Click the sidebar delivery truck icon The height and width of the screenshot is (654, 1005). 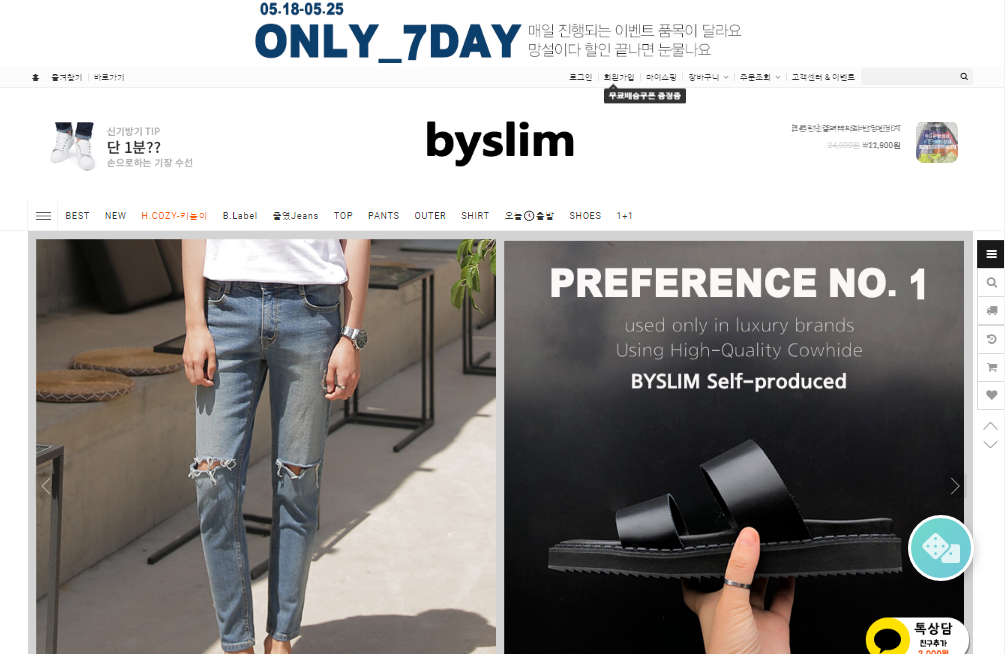pos(990,311)
